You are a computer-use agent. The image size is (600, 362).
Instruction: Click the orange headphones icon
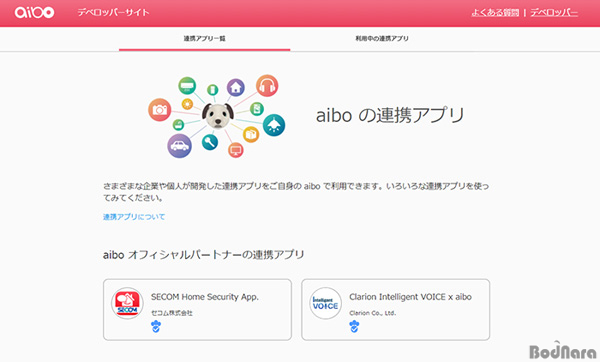click(x=267, y=86)
